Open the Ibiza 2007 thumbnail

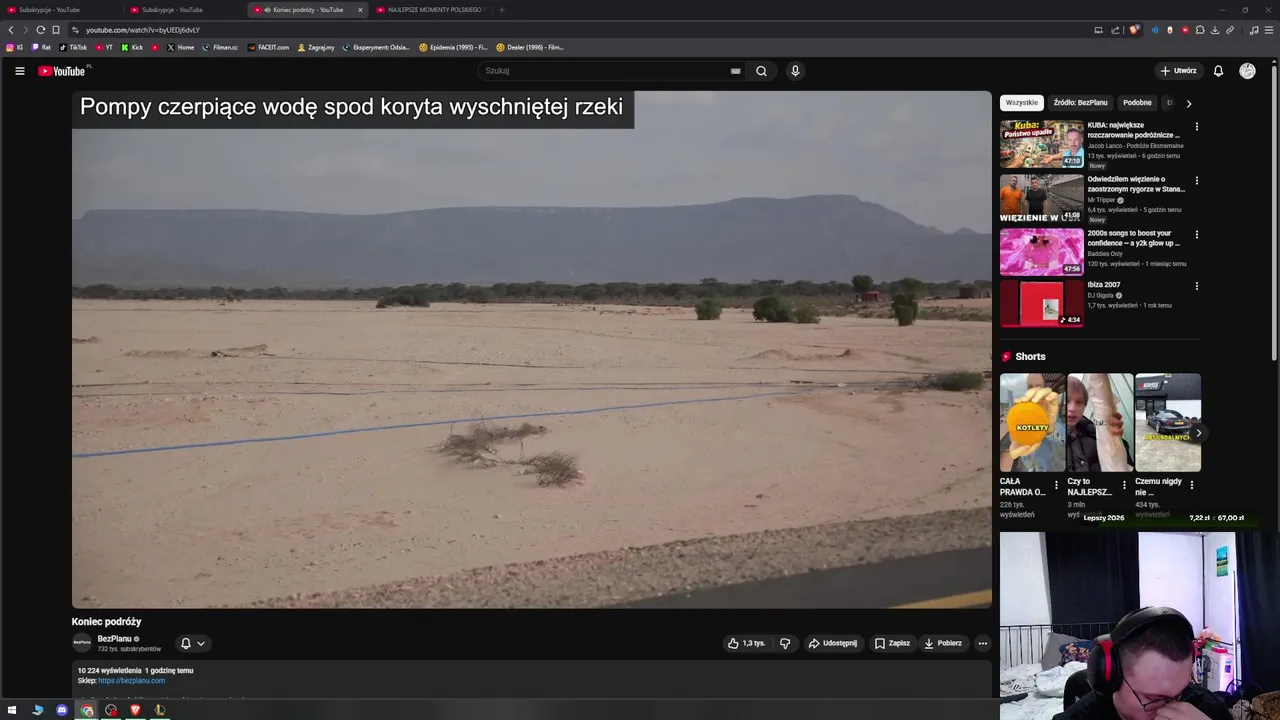[x=1042, y=303]
